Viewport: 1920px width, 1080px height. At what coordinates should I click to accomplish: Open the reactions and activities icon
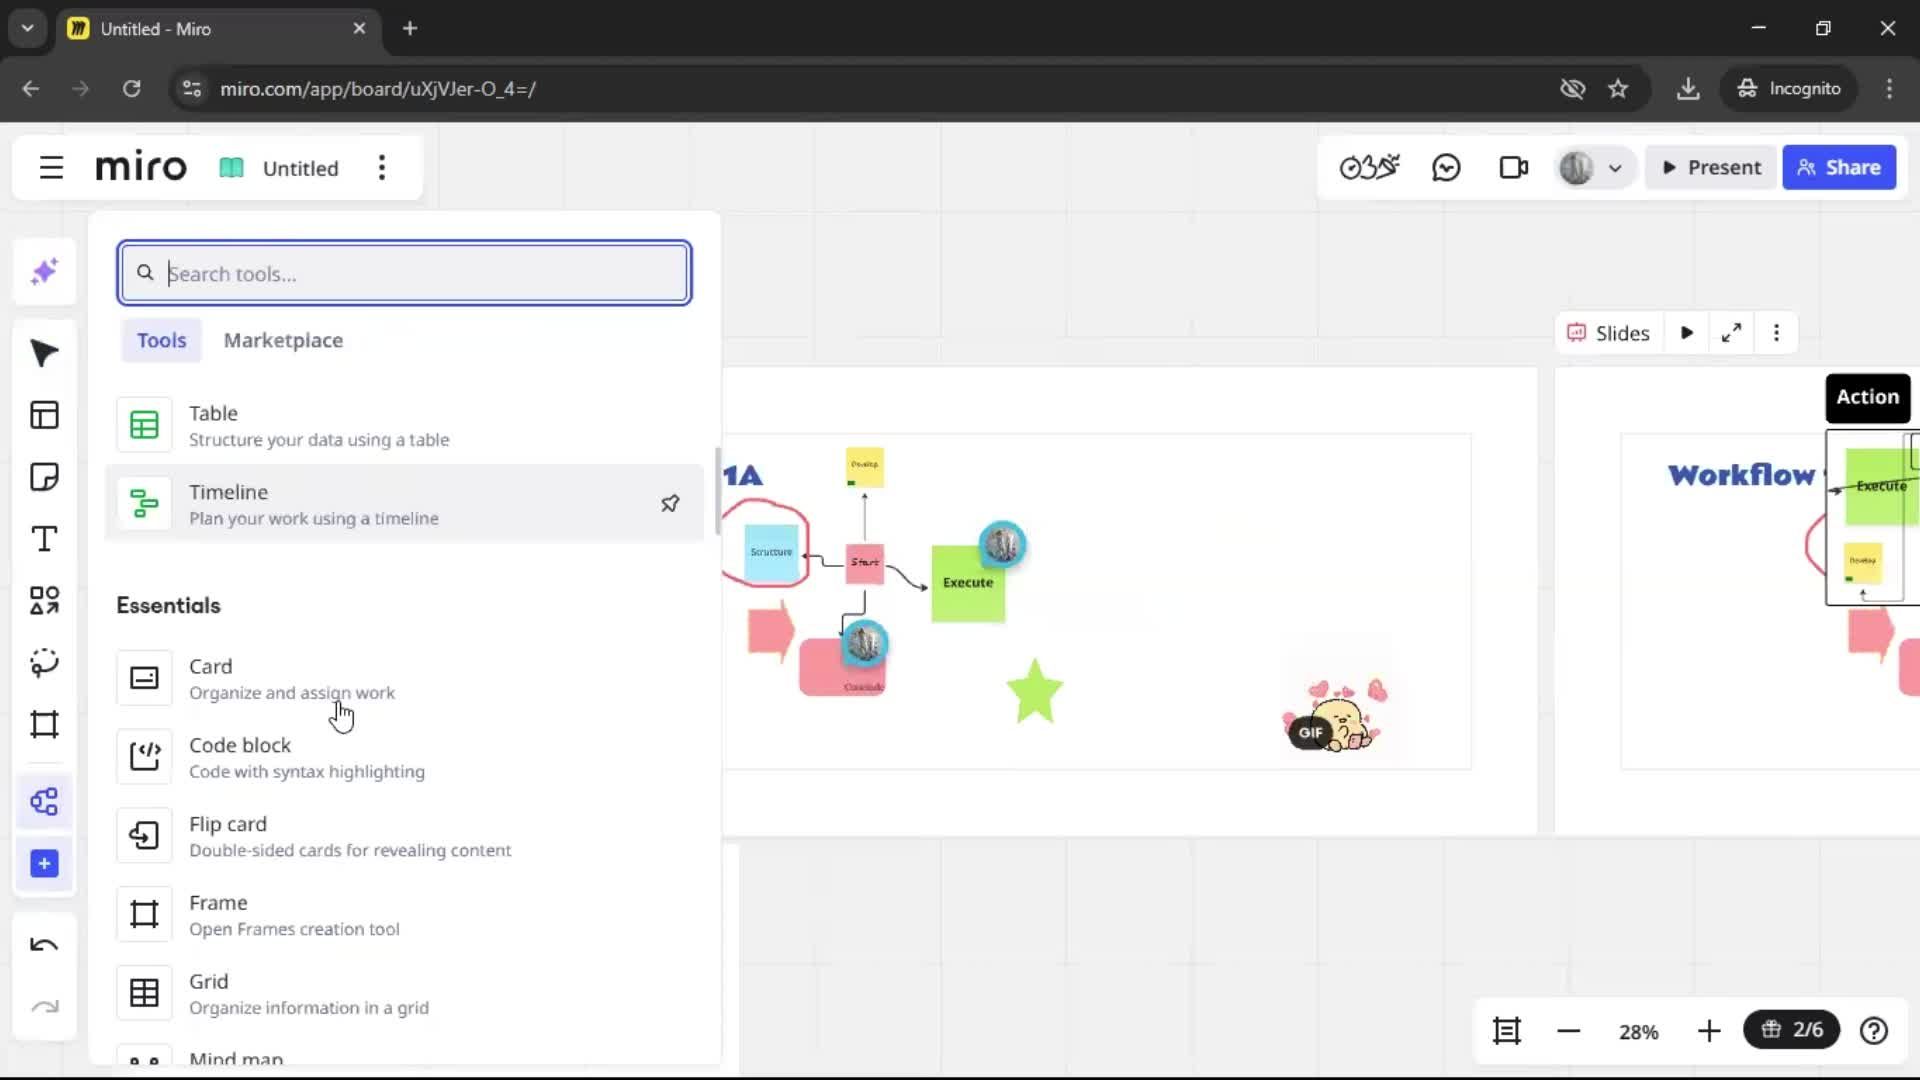1369,168
